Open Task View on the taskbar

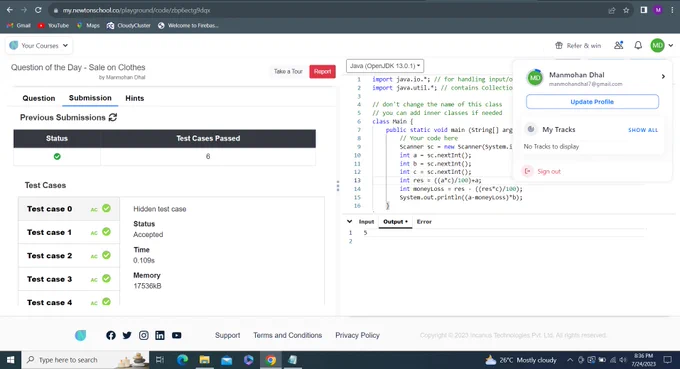[160, 360]
